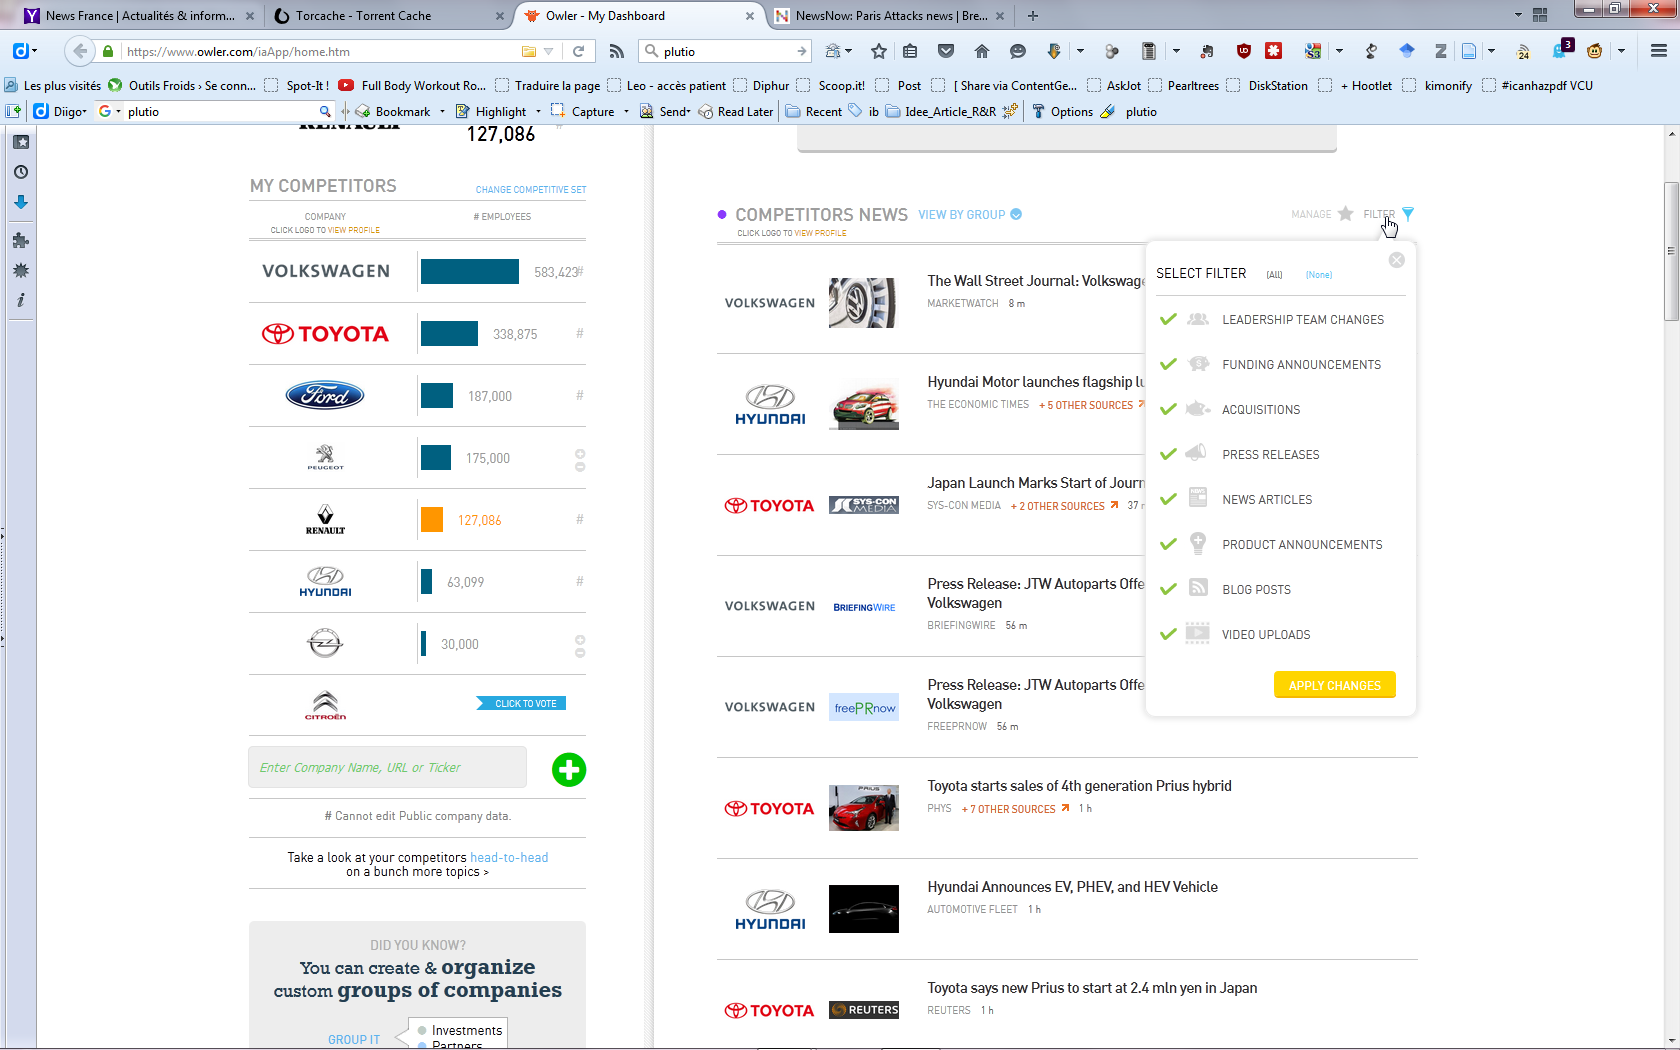
Task: Expand +2 other sources for Toyota story
Action: pyautogui.click(x=1064, y=506)
